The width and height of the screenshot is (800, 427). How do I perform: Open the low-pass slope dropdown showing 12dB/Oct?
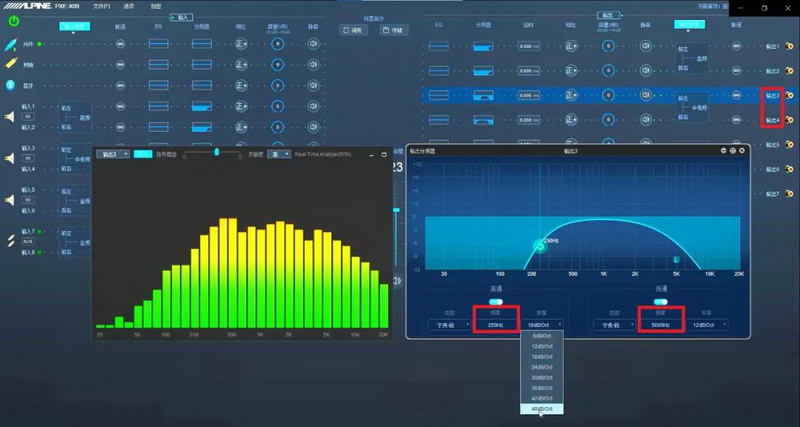click(707, 324)
